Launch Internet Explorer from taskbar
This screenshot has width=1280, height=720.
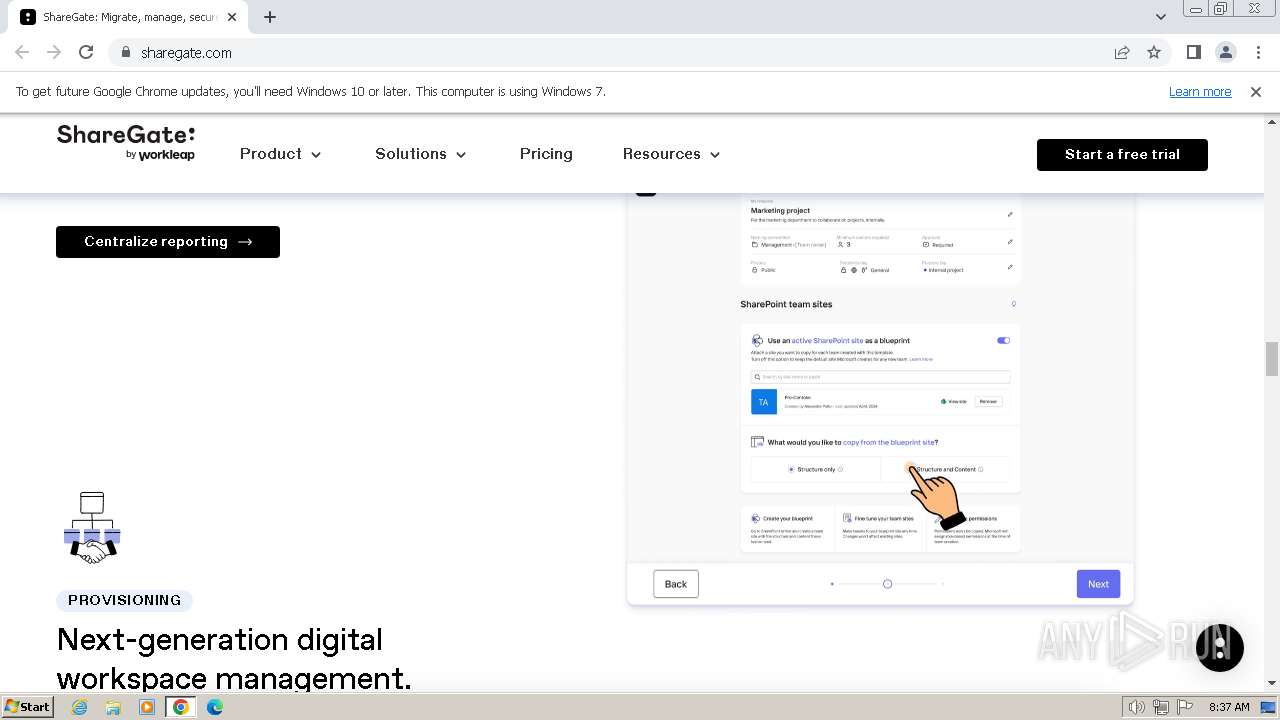[79, 707]
